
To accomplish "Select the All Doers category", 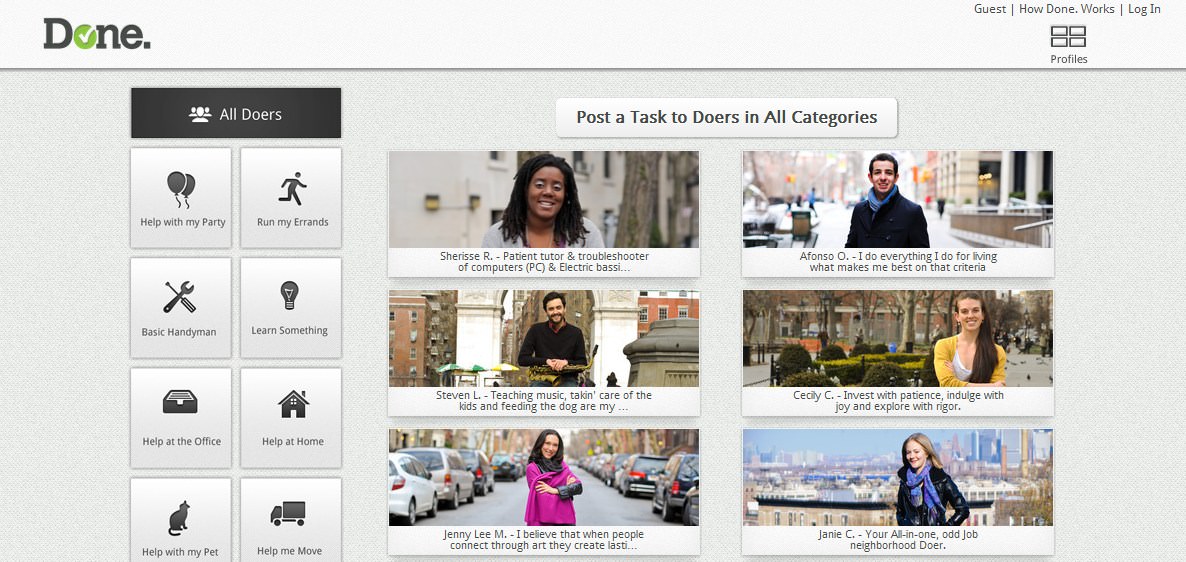I will (x=236, y=113).
